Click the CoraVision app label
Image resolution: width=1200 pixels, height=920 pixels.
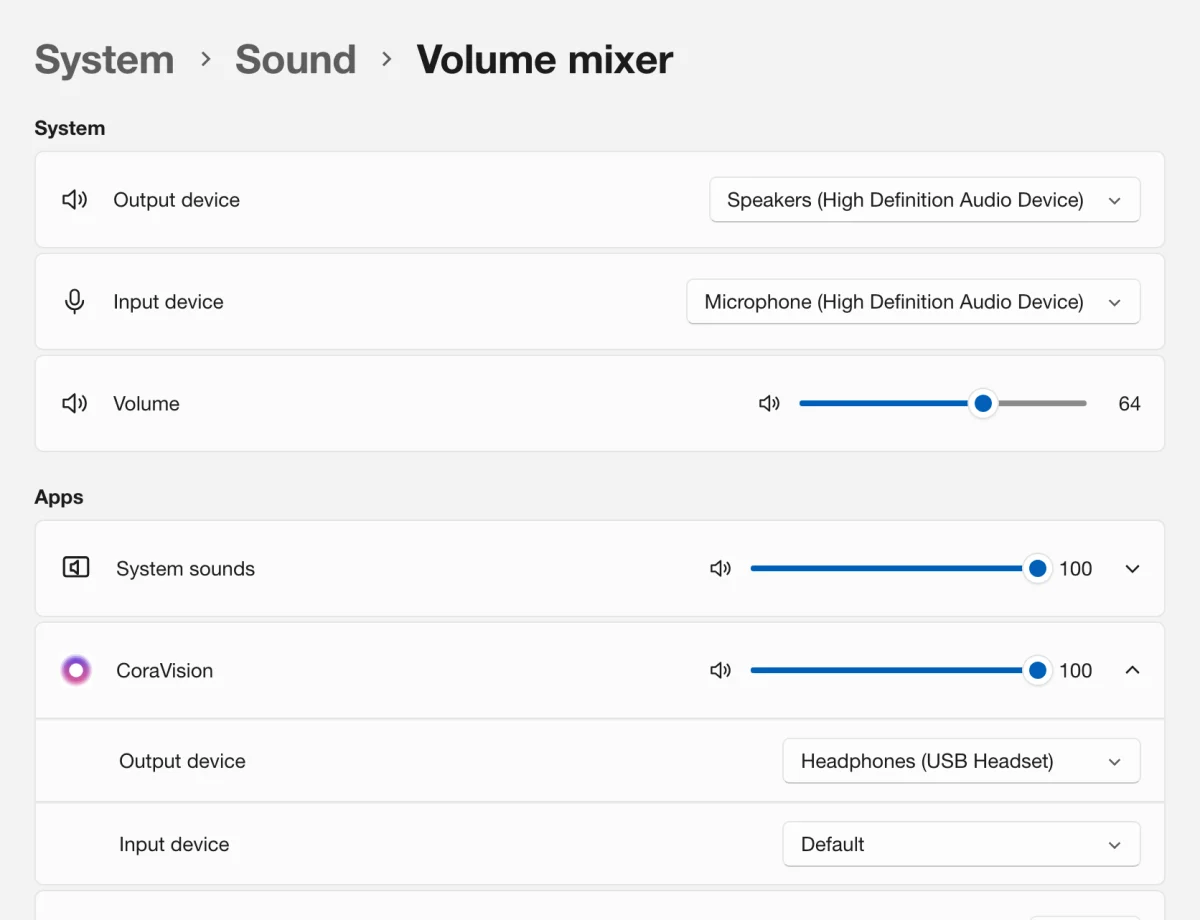(x=164, y=671)
